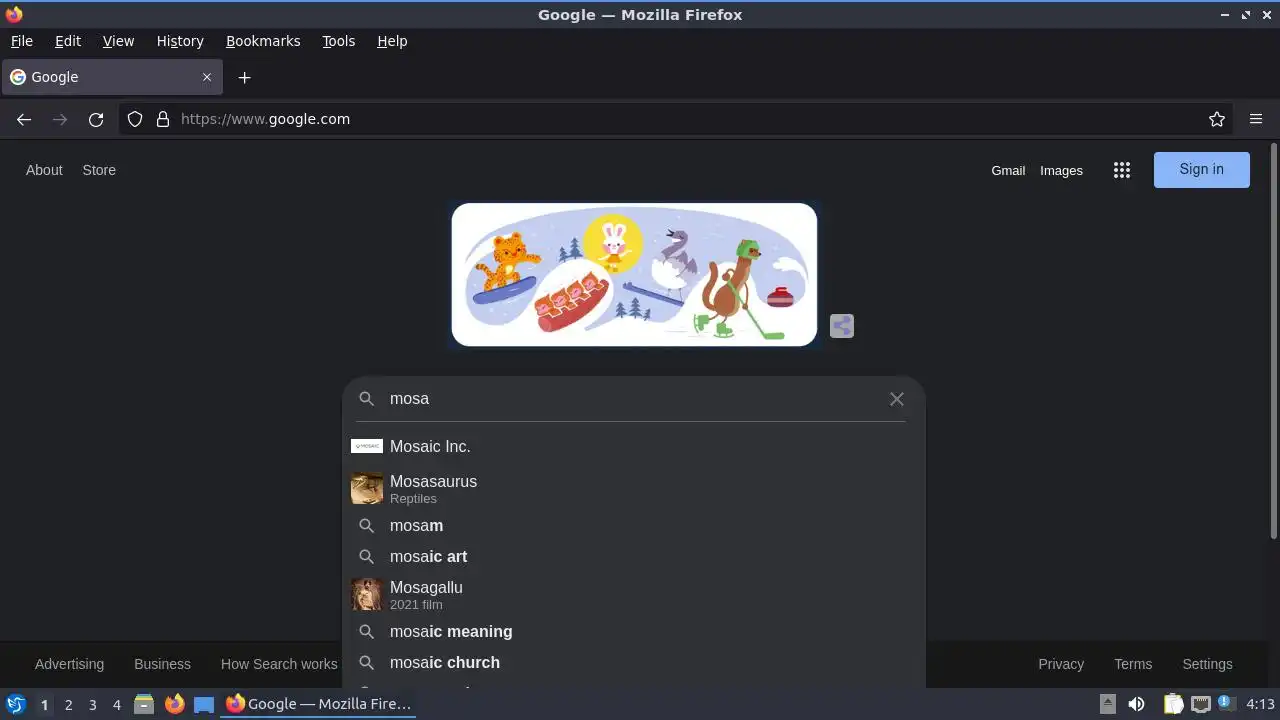Click the Mosasaurus suggestion thumbnail

point(367,488)
